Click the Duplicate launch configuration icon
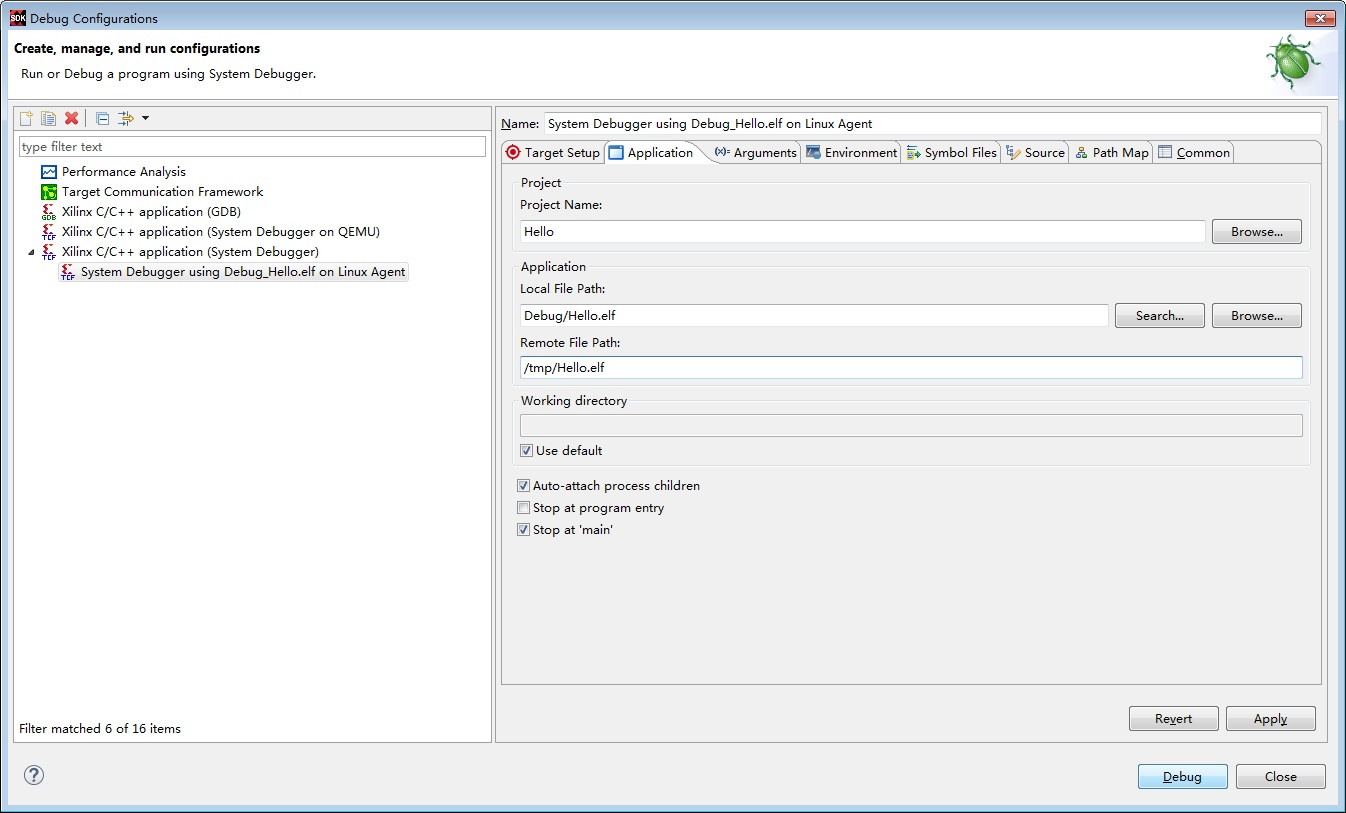 point(48,119)
